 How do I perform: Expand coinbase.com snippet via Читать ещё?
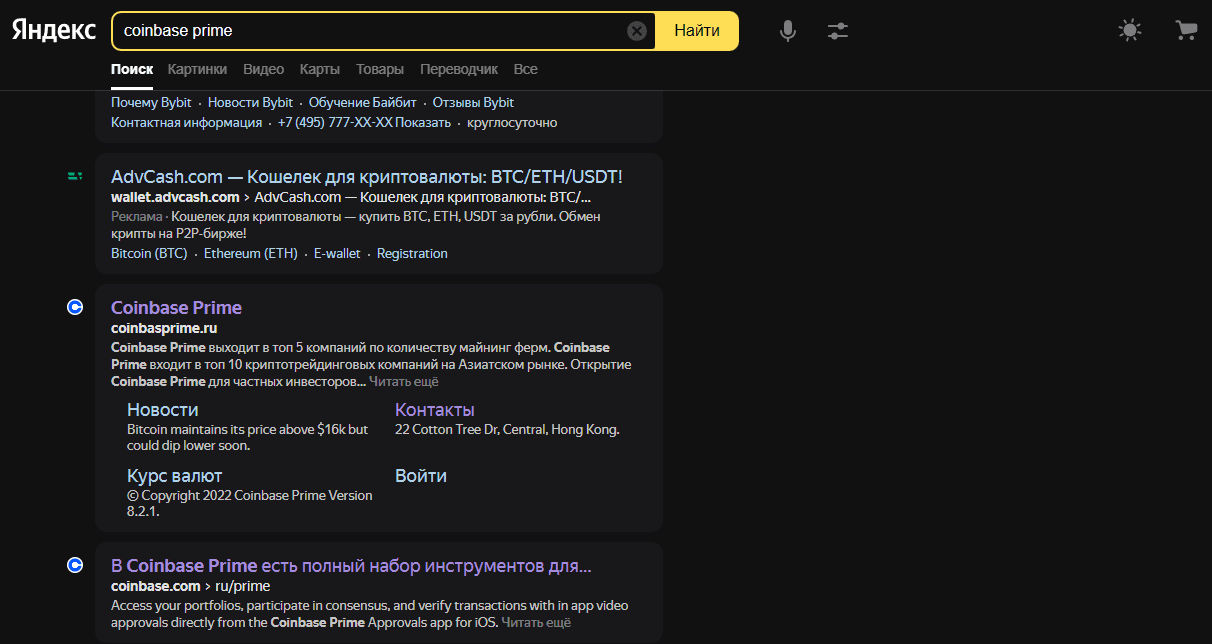pyautogui.click(x=535, y=622)
